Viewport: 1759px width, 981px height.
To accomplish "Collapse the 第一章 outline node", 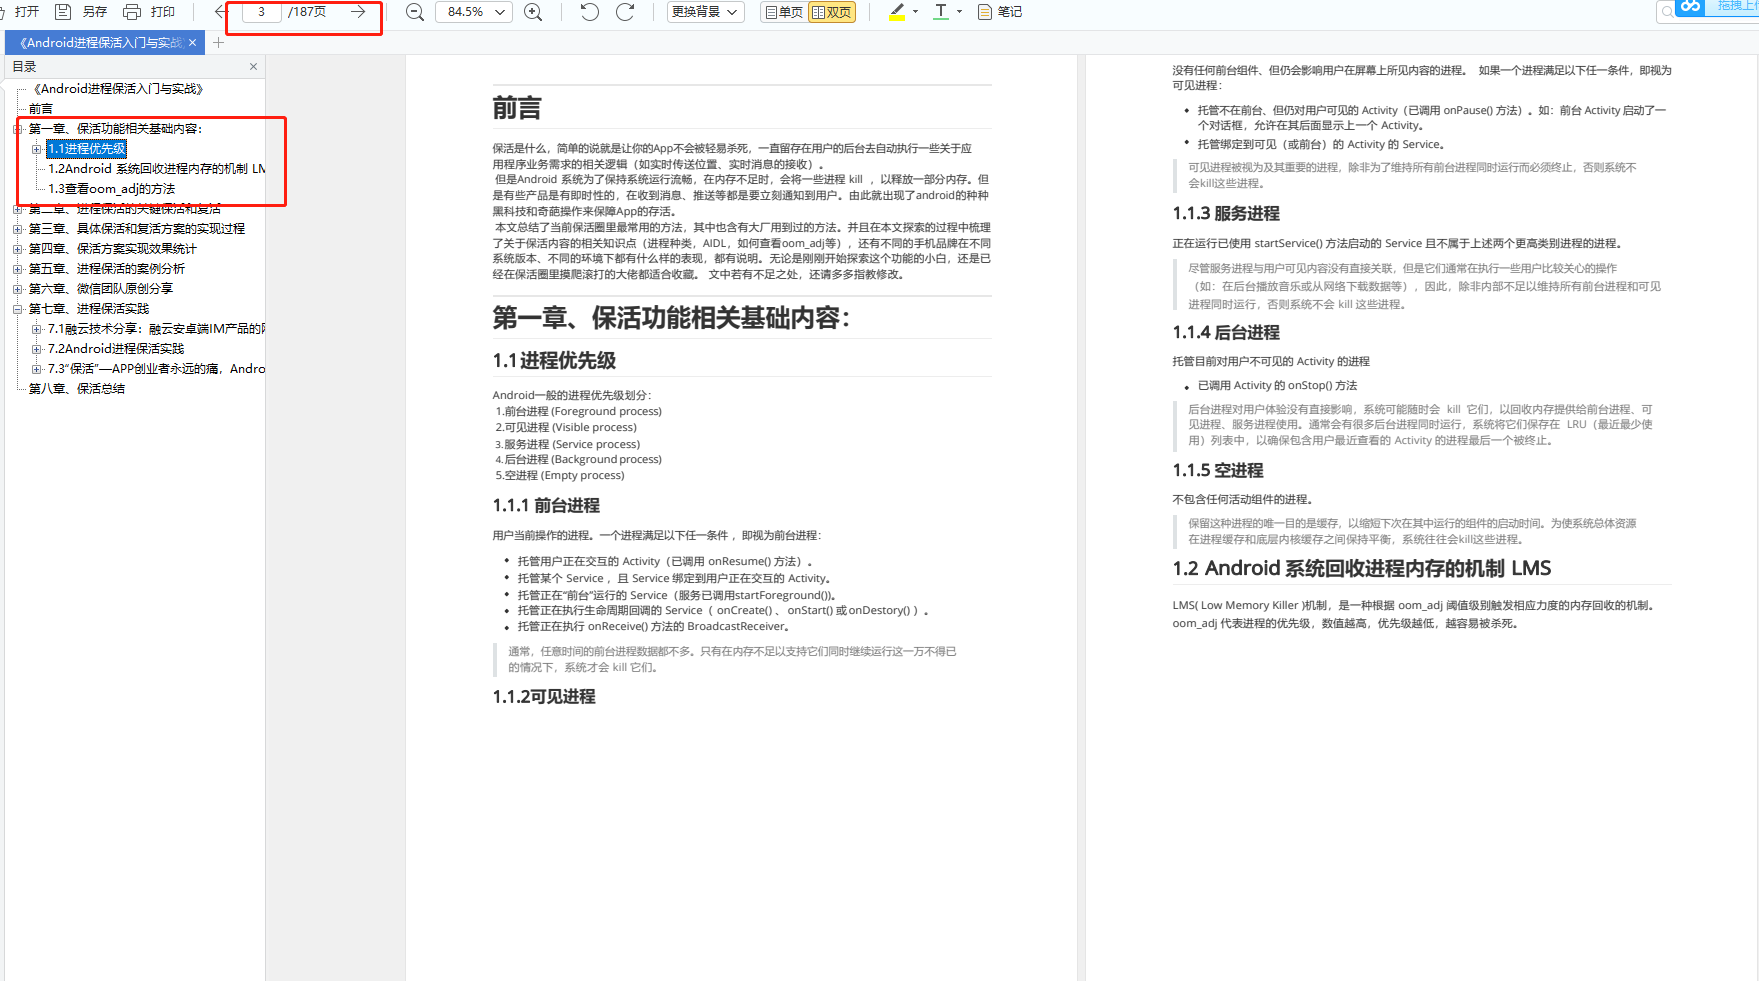I will pyautogui.click(x=17, y=129).
